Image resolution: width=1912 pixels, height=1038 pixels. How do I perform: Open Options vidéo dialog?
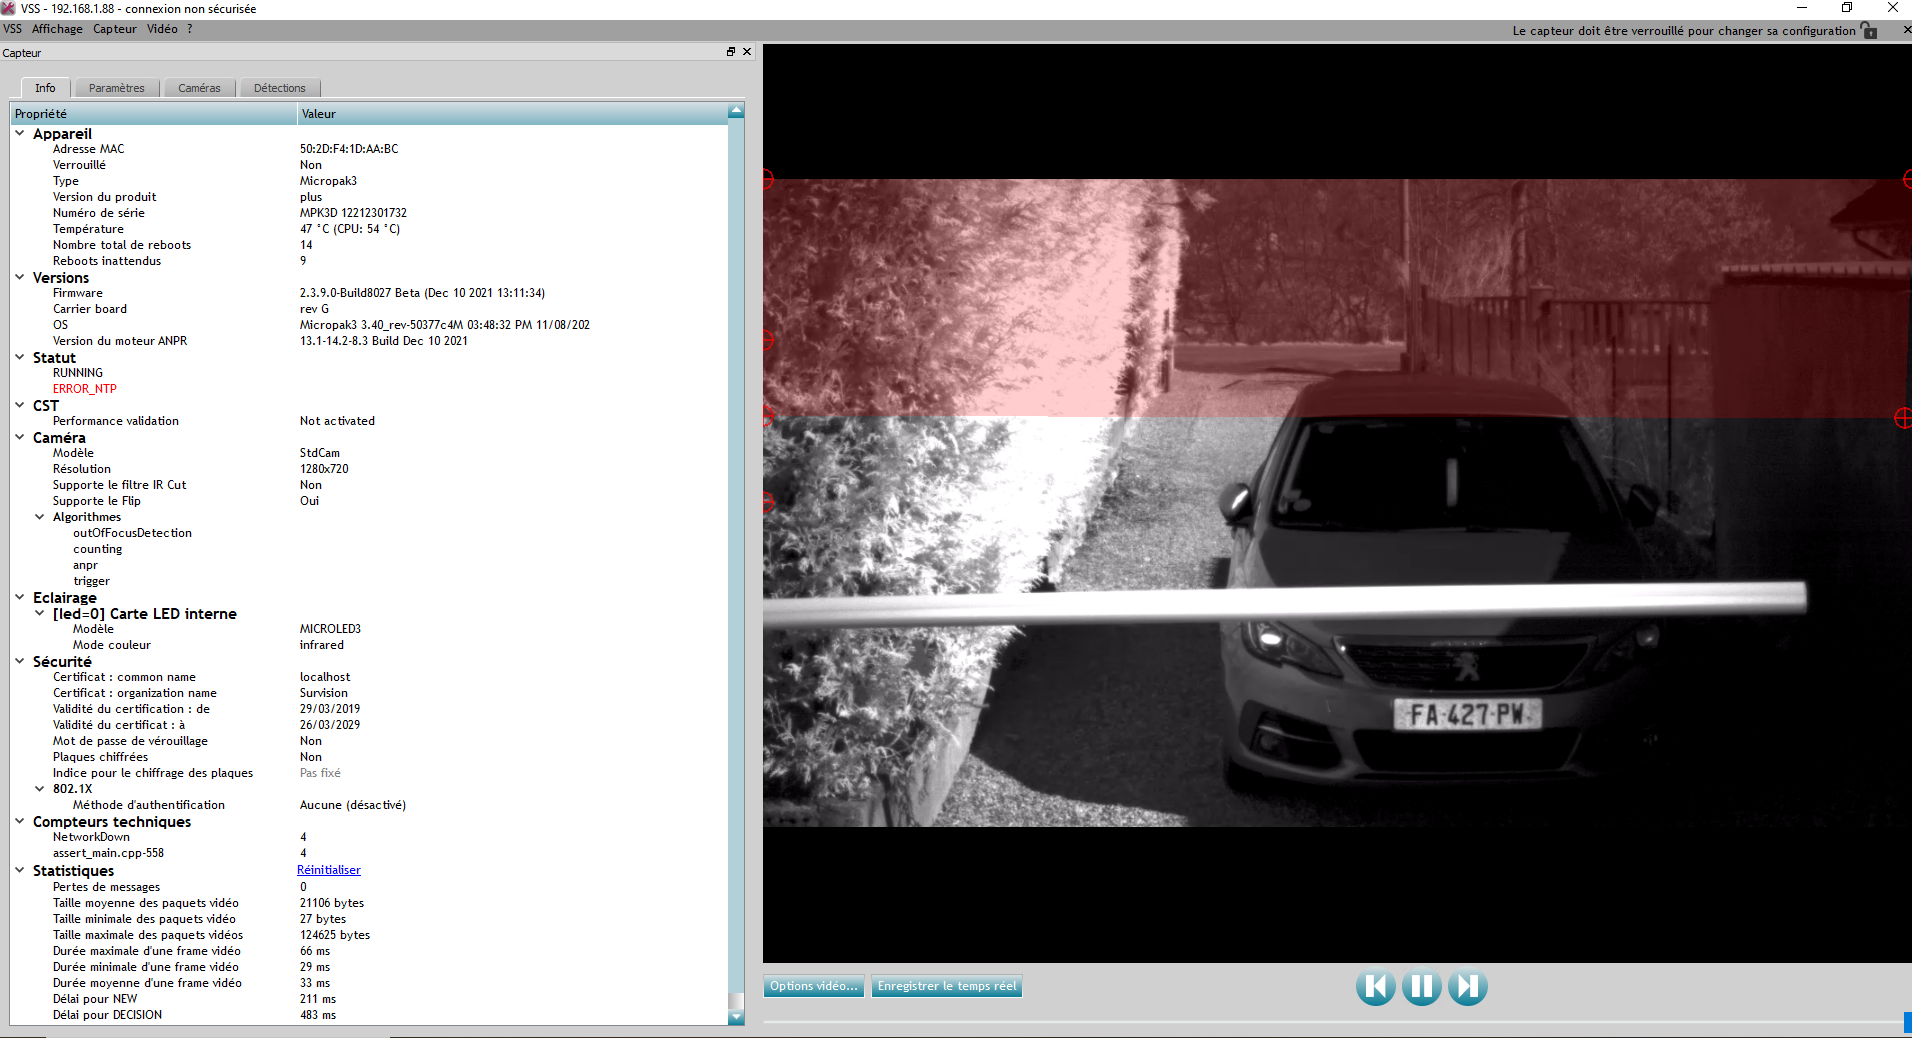(x=813, y=986)
